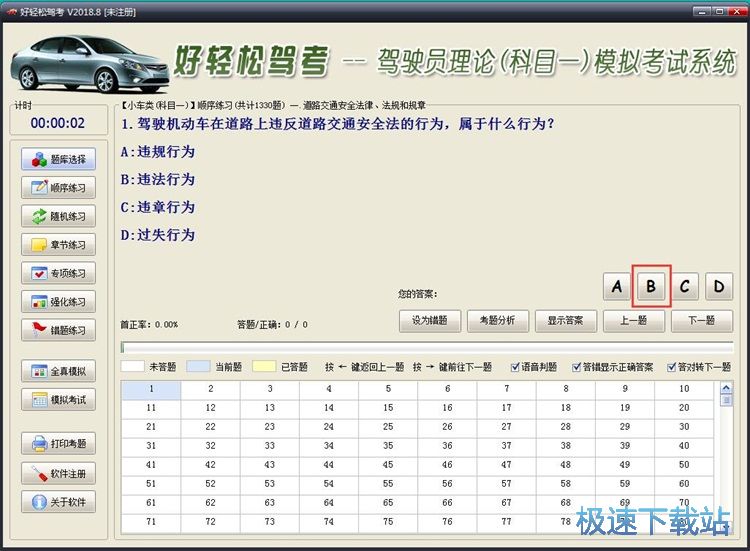Start 顺序练习 sequential practice mode

pyautogui.click(x=58, y=187)
